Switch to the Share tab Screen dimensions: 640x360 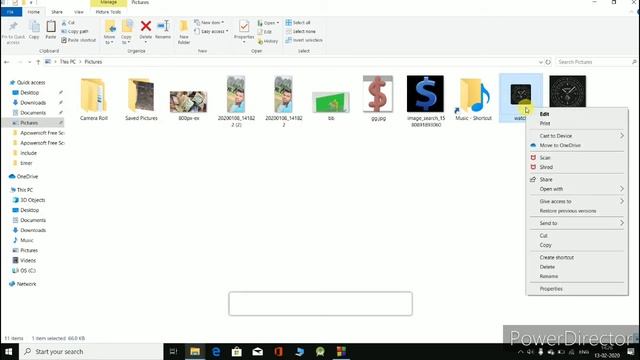(57, 12)
